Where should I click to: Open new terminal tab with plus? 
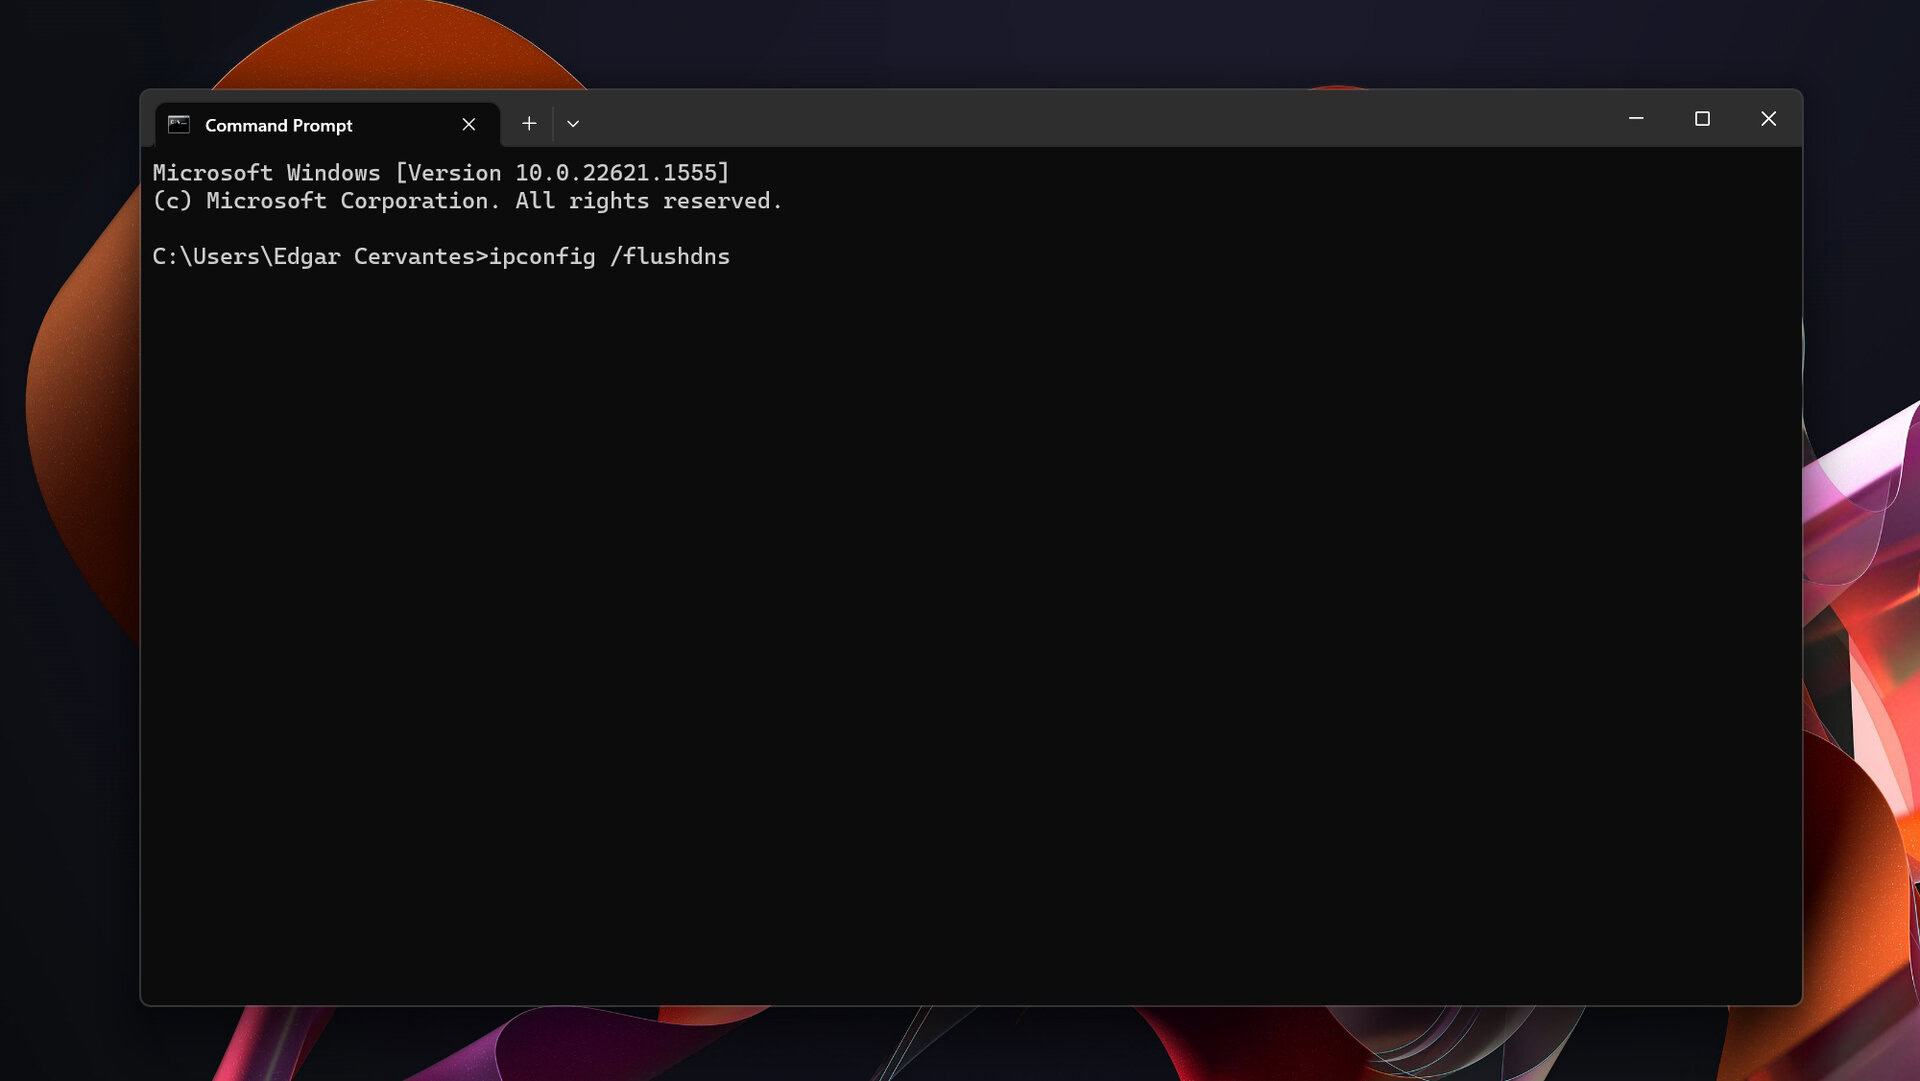coord(527,123)
